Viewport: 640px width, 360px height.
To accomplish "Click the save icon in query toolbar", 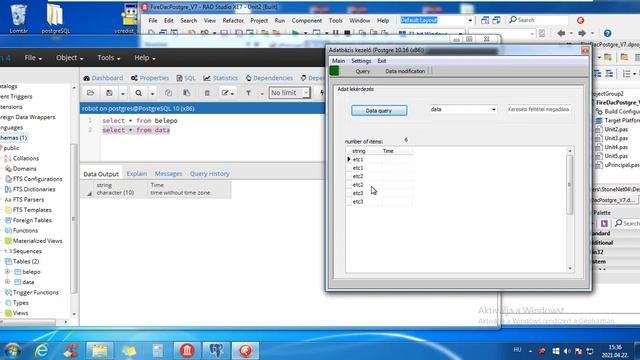I will pos(109,93).
